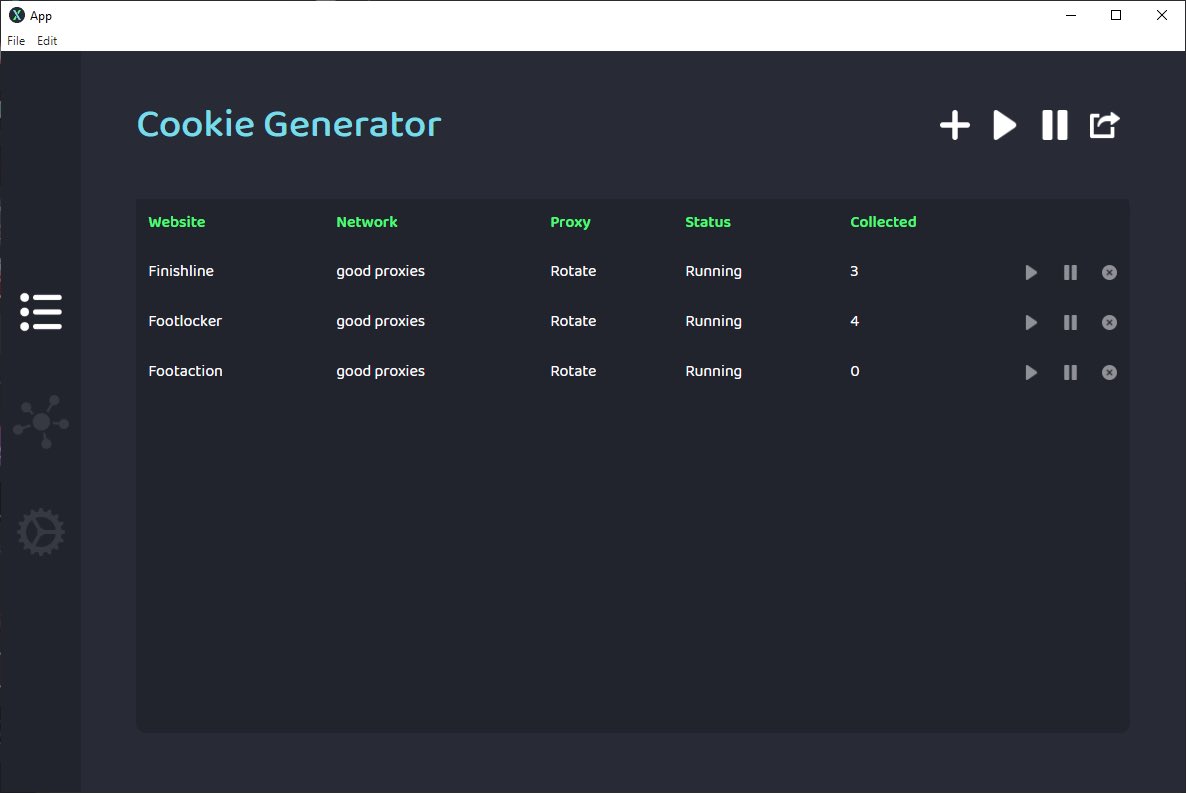Click Rotate in the Footlocker row

[573, 321]
